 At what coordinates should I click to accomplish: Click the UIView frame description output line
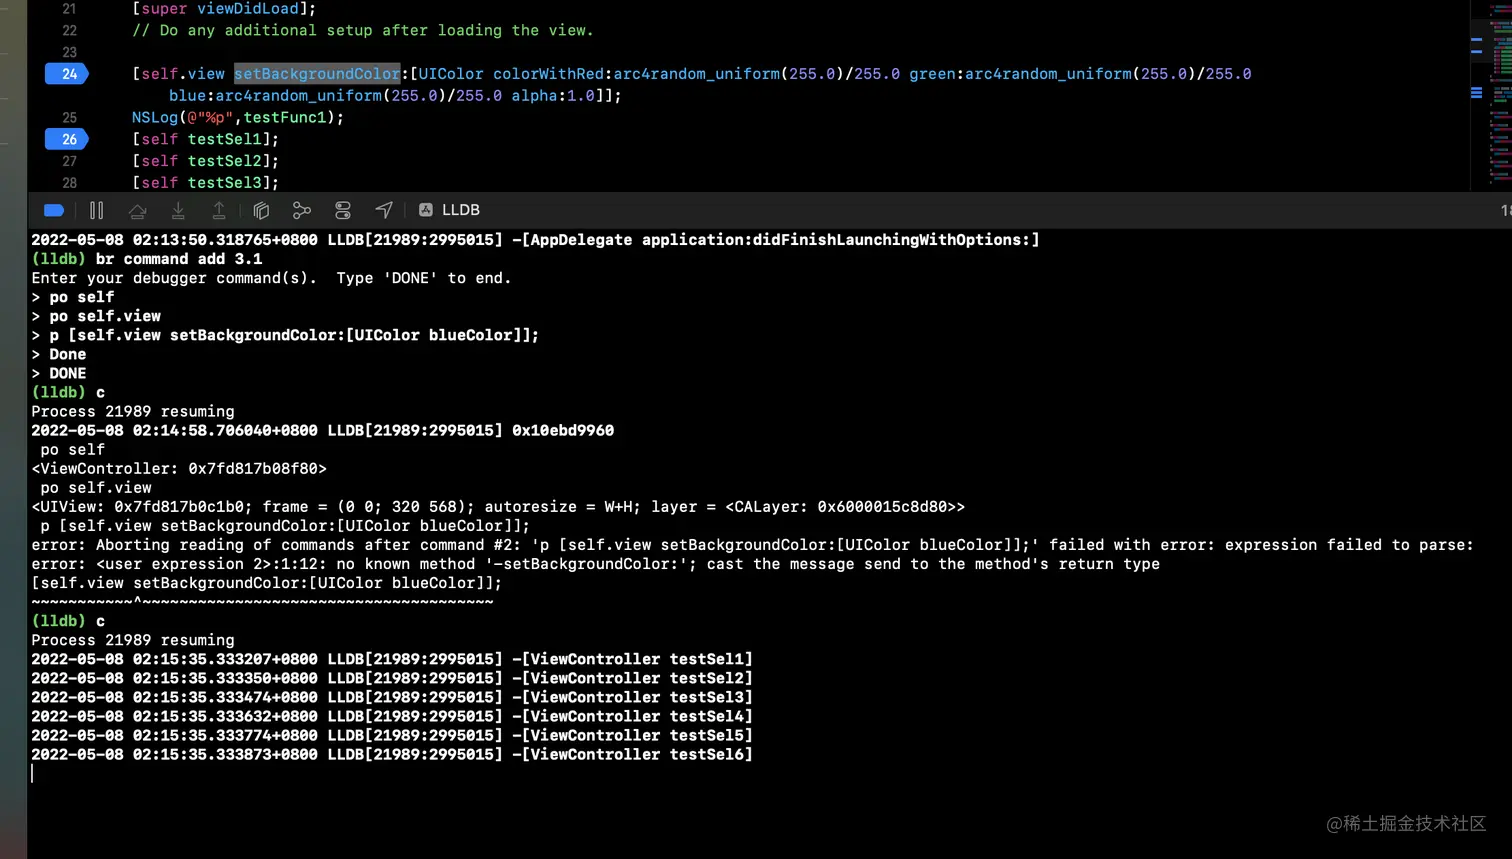(x=498, y=507)
